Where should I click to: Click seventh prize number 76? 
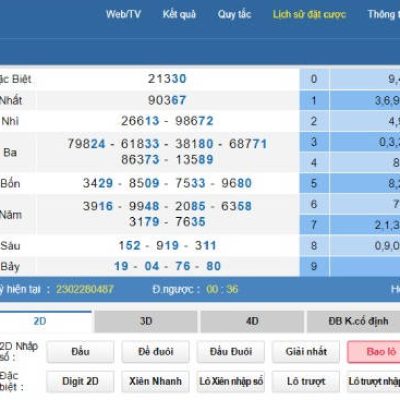[183, 266]
